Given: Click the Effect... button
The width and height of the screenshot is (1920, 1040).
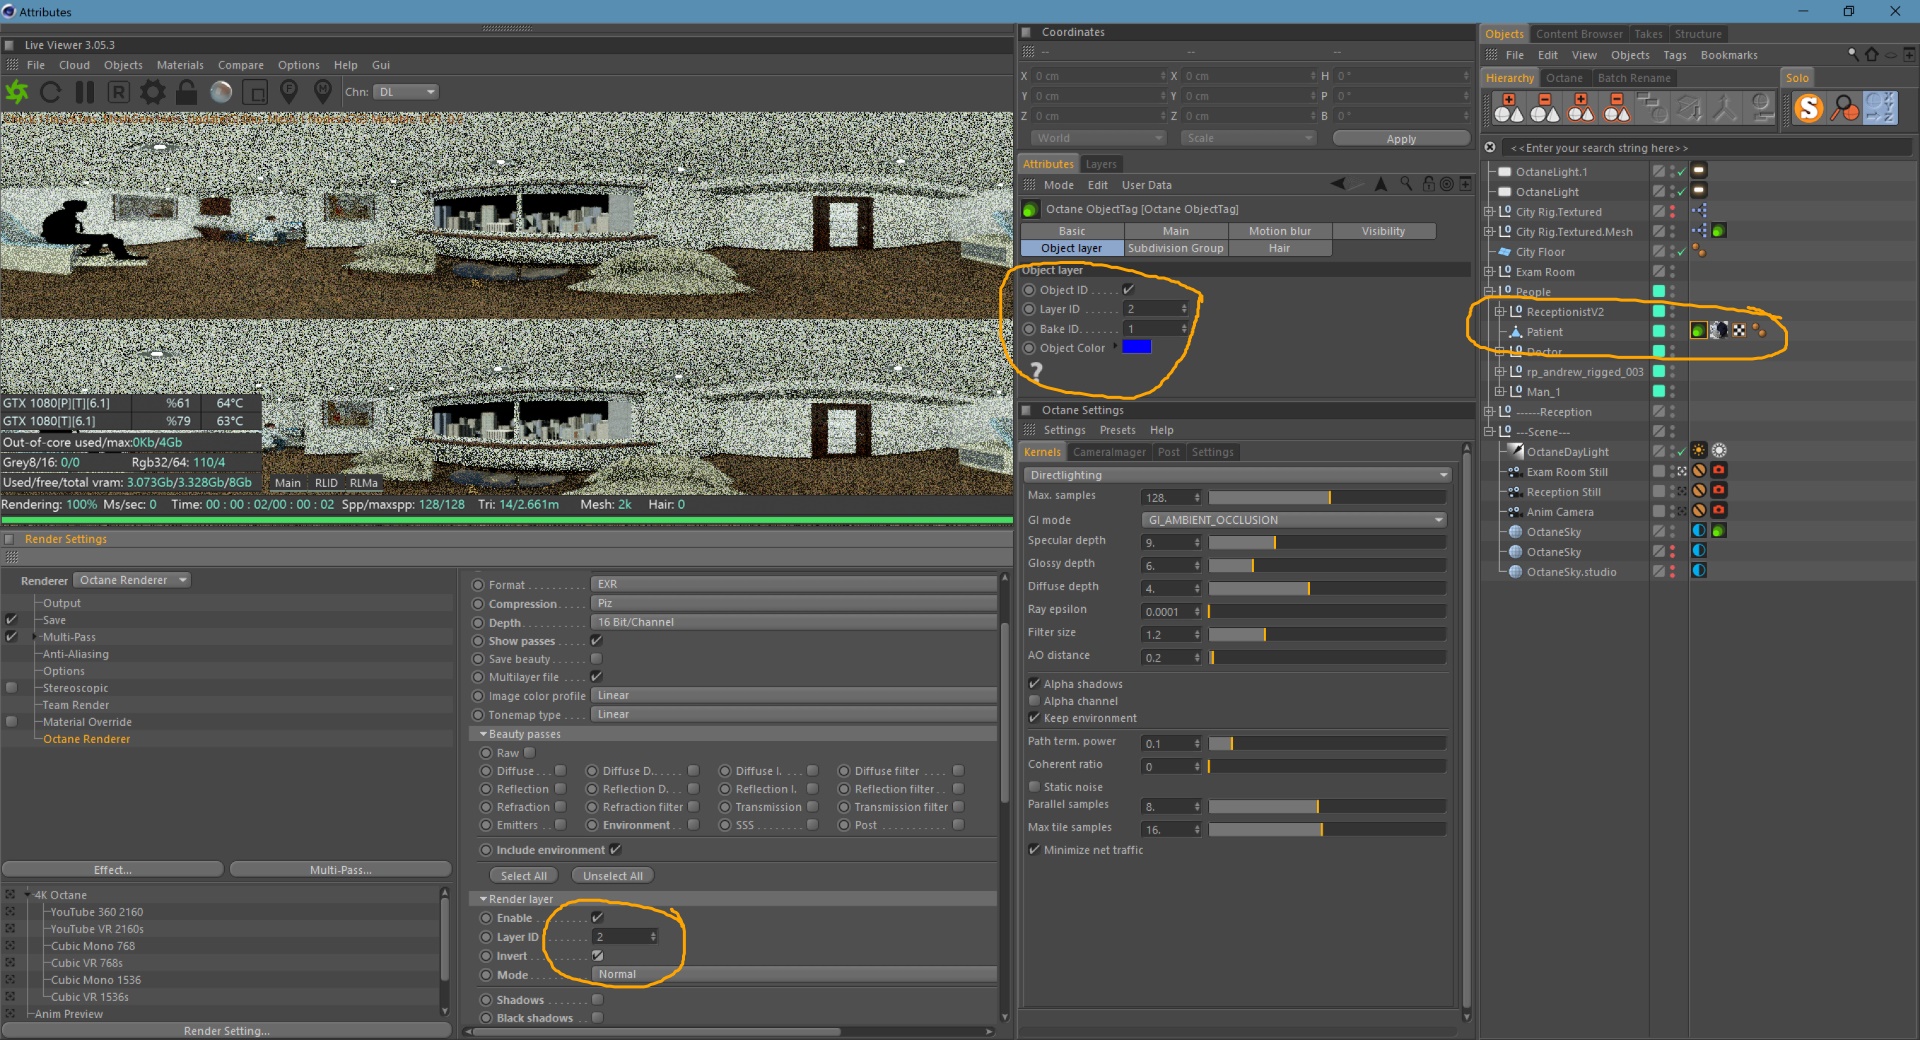Looking at the screenshot, I should 112,870.
